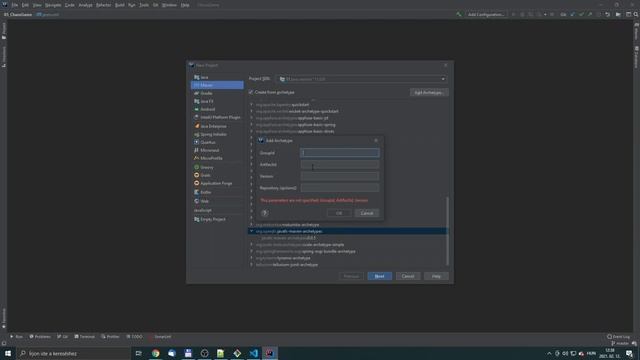This screenshot has width=640, height=360.
Task: Click the build hammer icon in toolbar
Action: click(459, 14)
